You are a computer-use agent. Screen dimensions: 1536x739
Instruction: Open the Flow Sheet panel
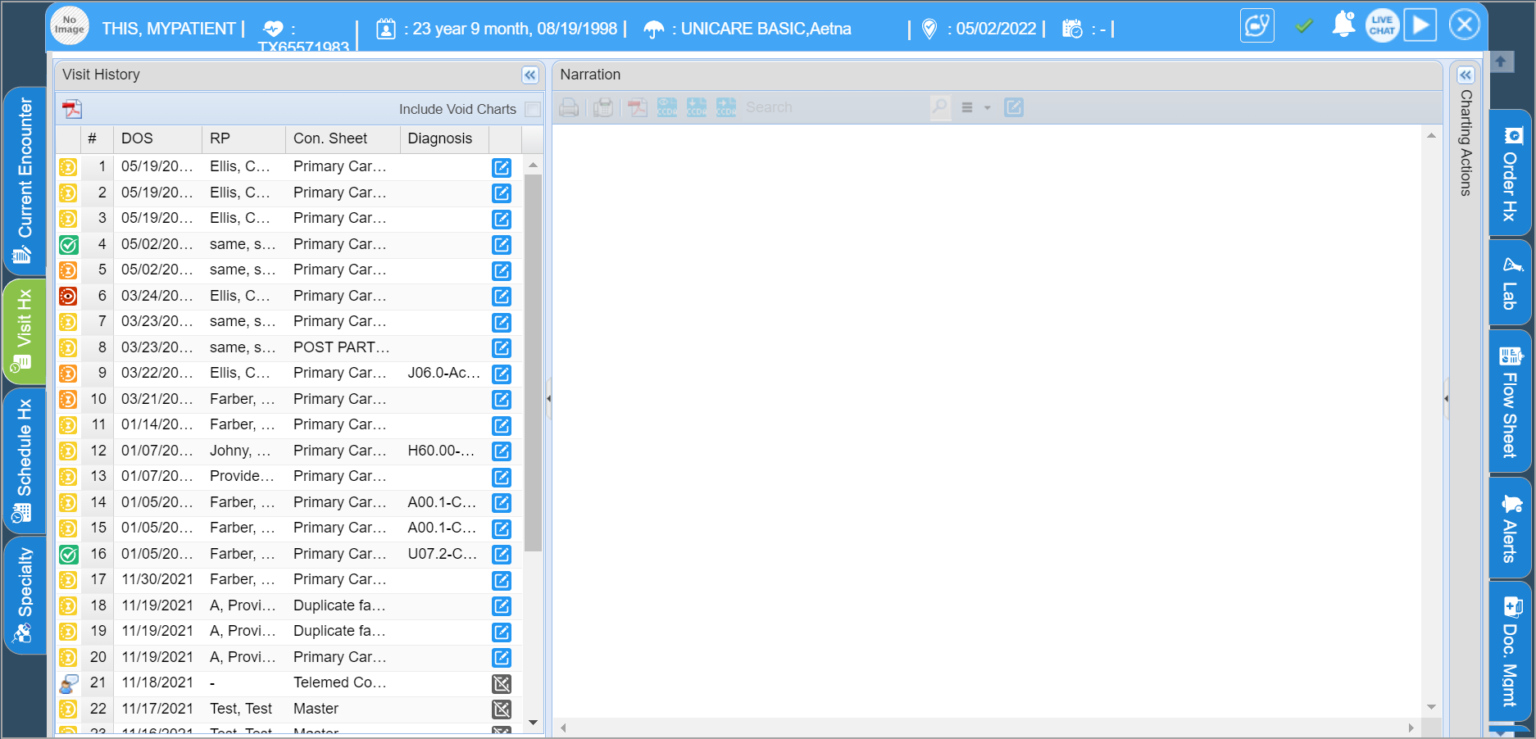click(x=1510, y=402)
